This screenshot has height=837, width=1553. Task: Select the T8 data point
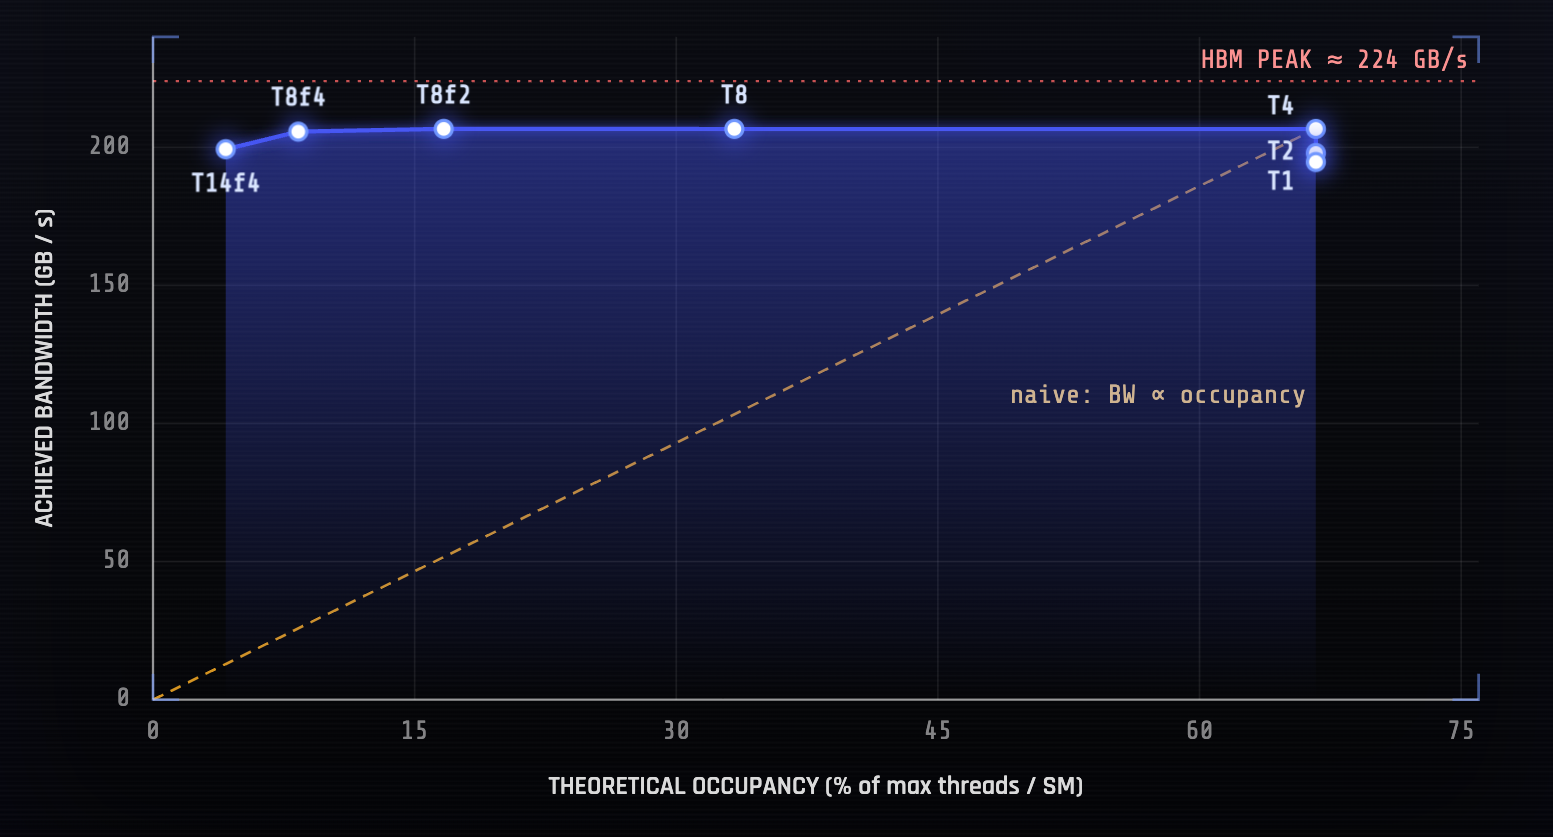click(x=734, y=129)
